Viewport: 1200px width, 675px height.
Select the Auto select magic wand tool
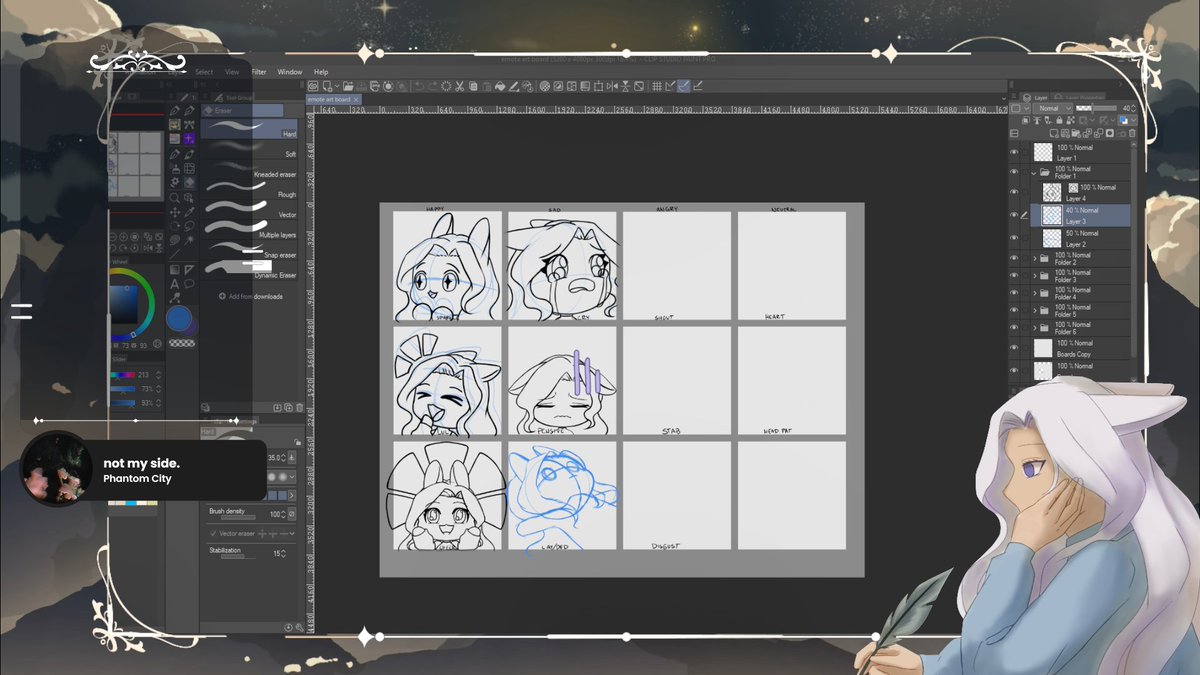click(x=190, y=239)
